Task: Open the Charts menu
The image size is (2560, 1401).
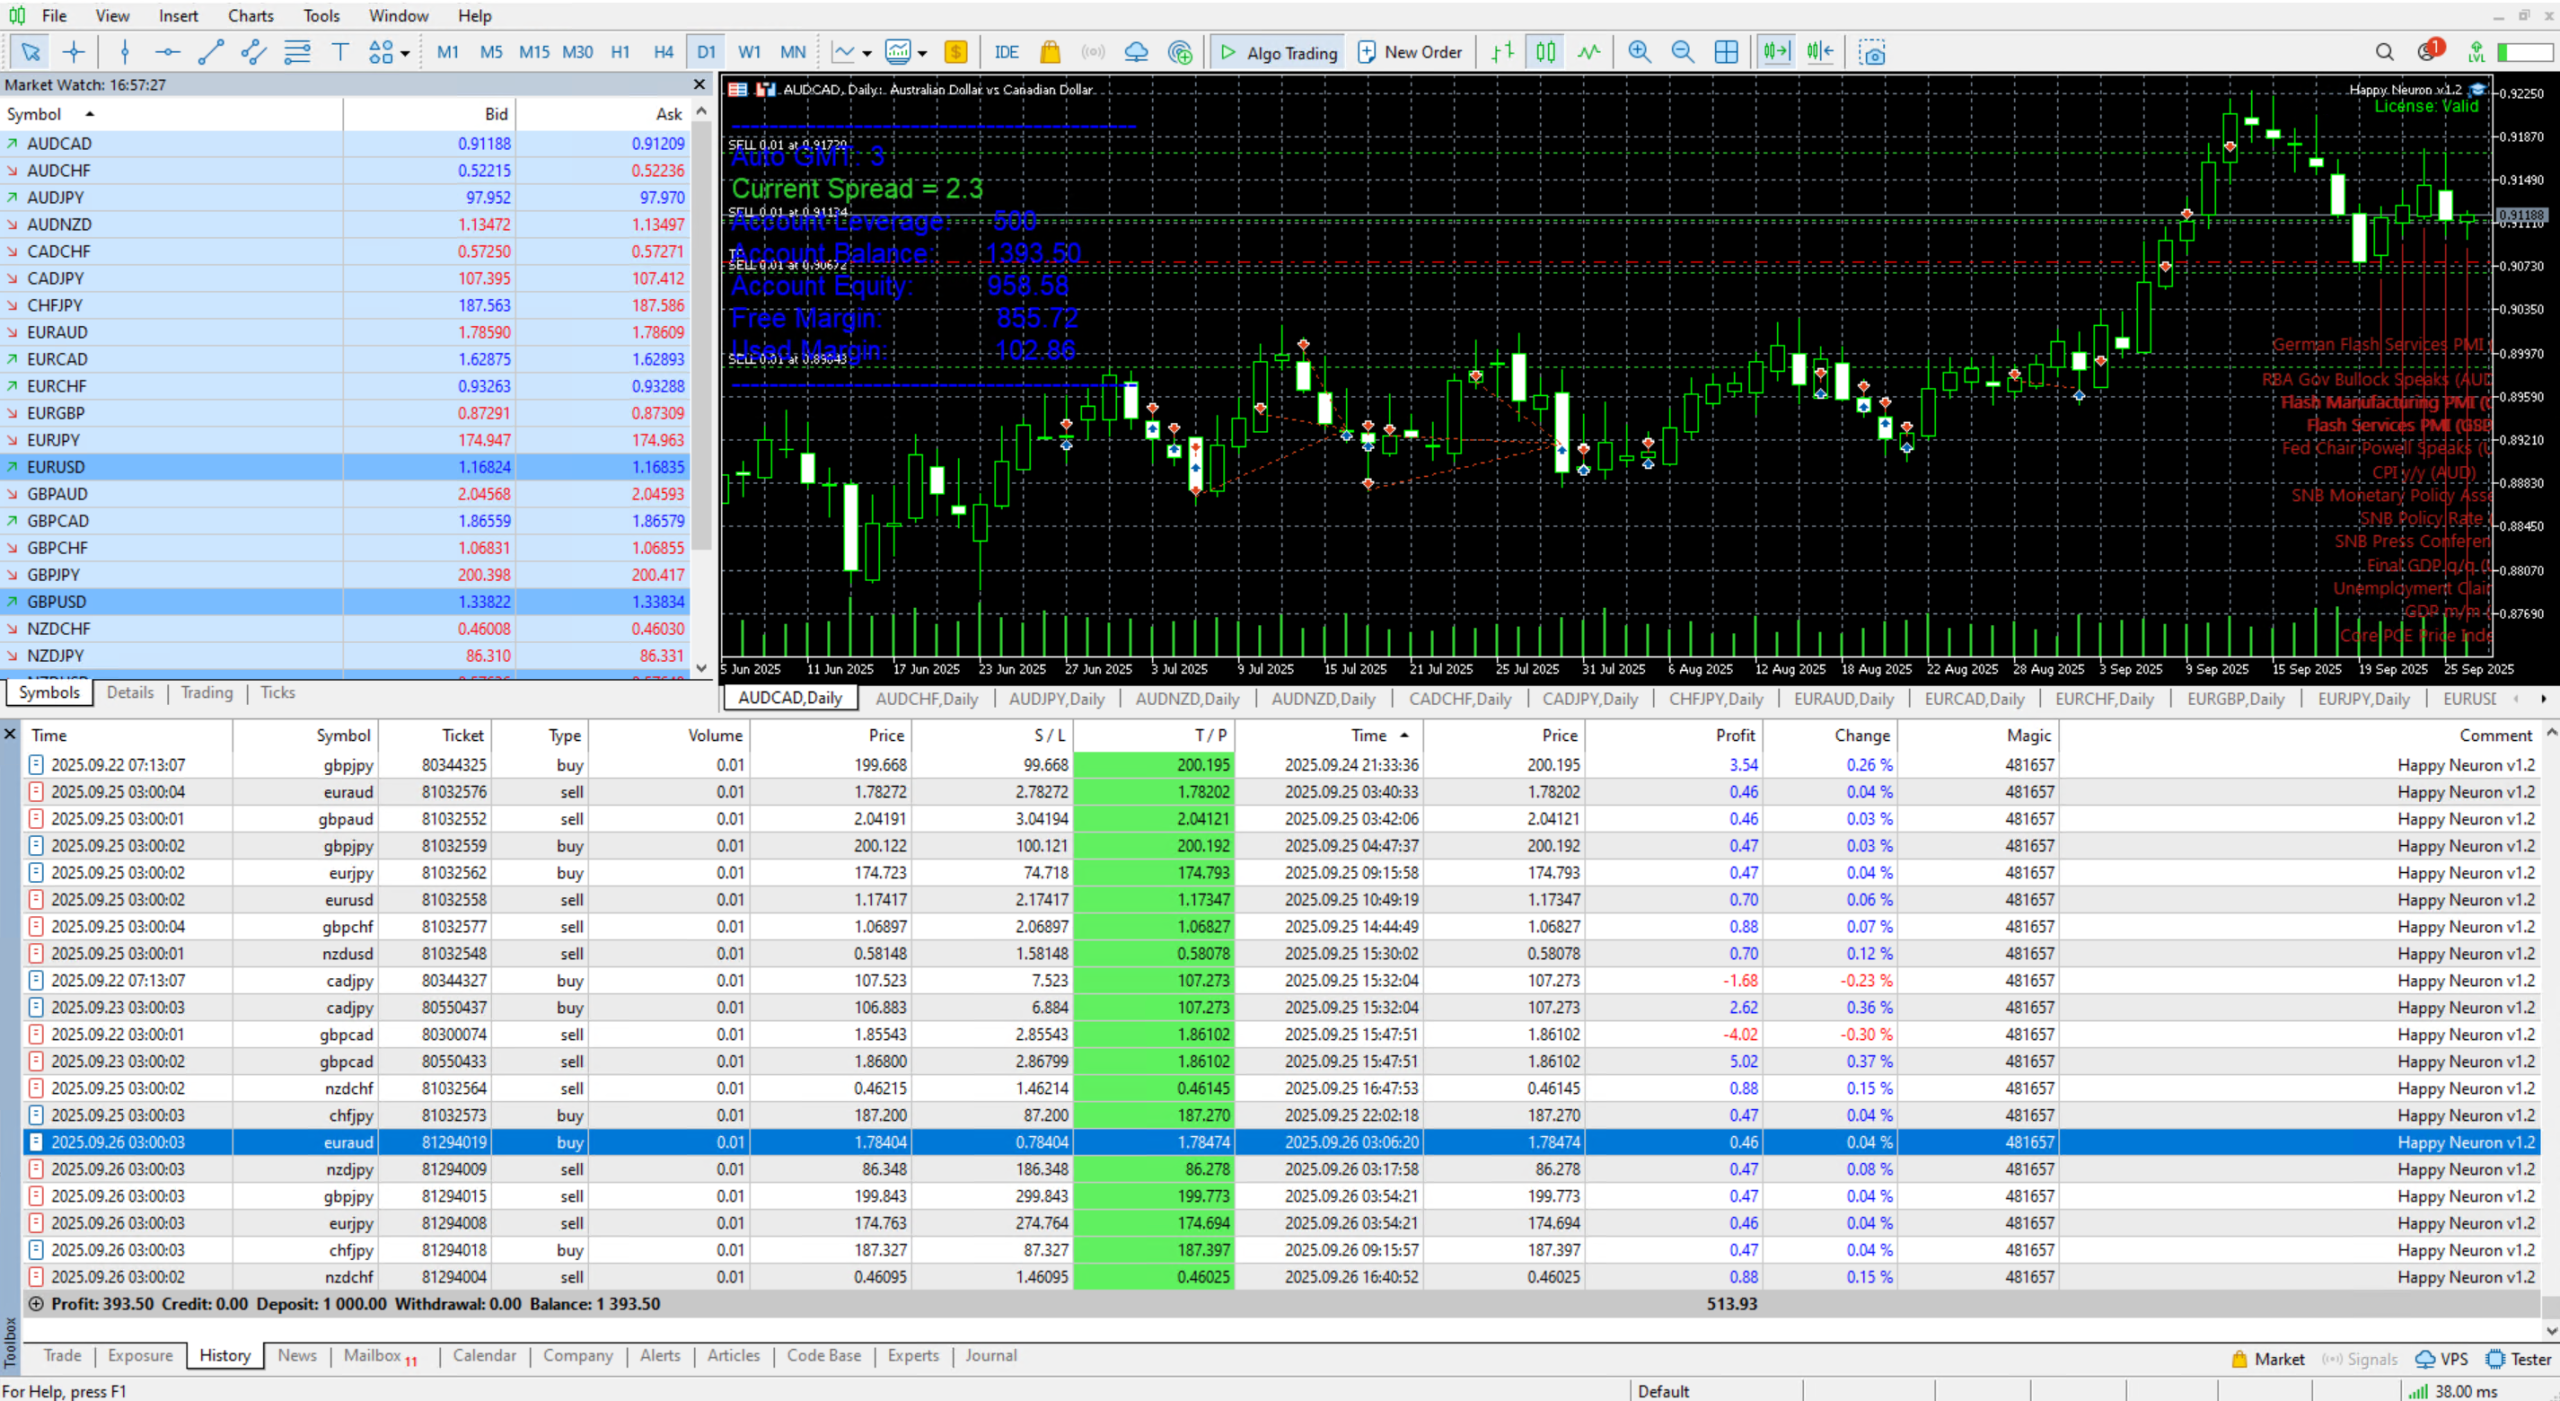Action: pyautogui.click(x=250, y=16)
